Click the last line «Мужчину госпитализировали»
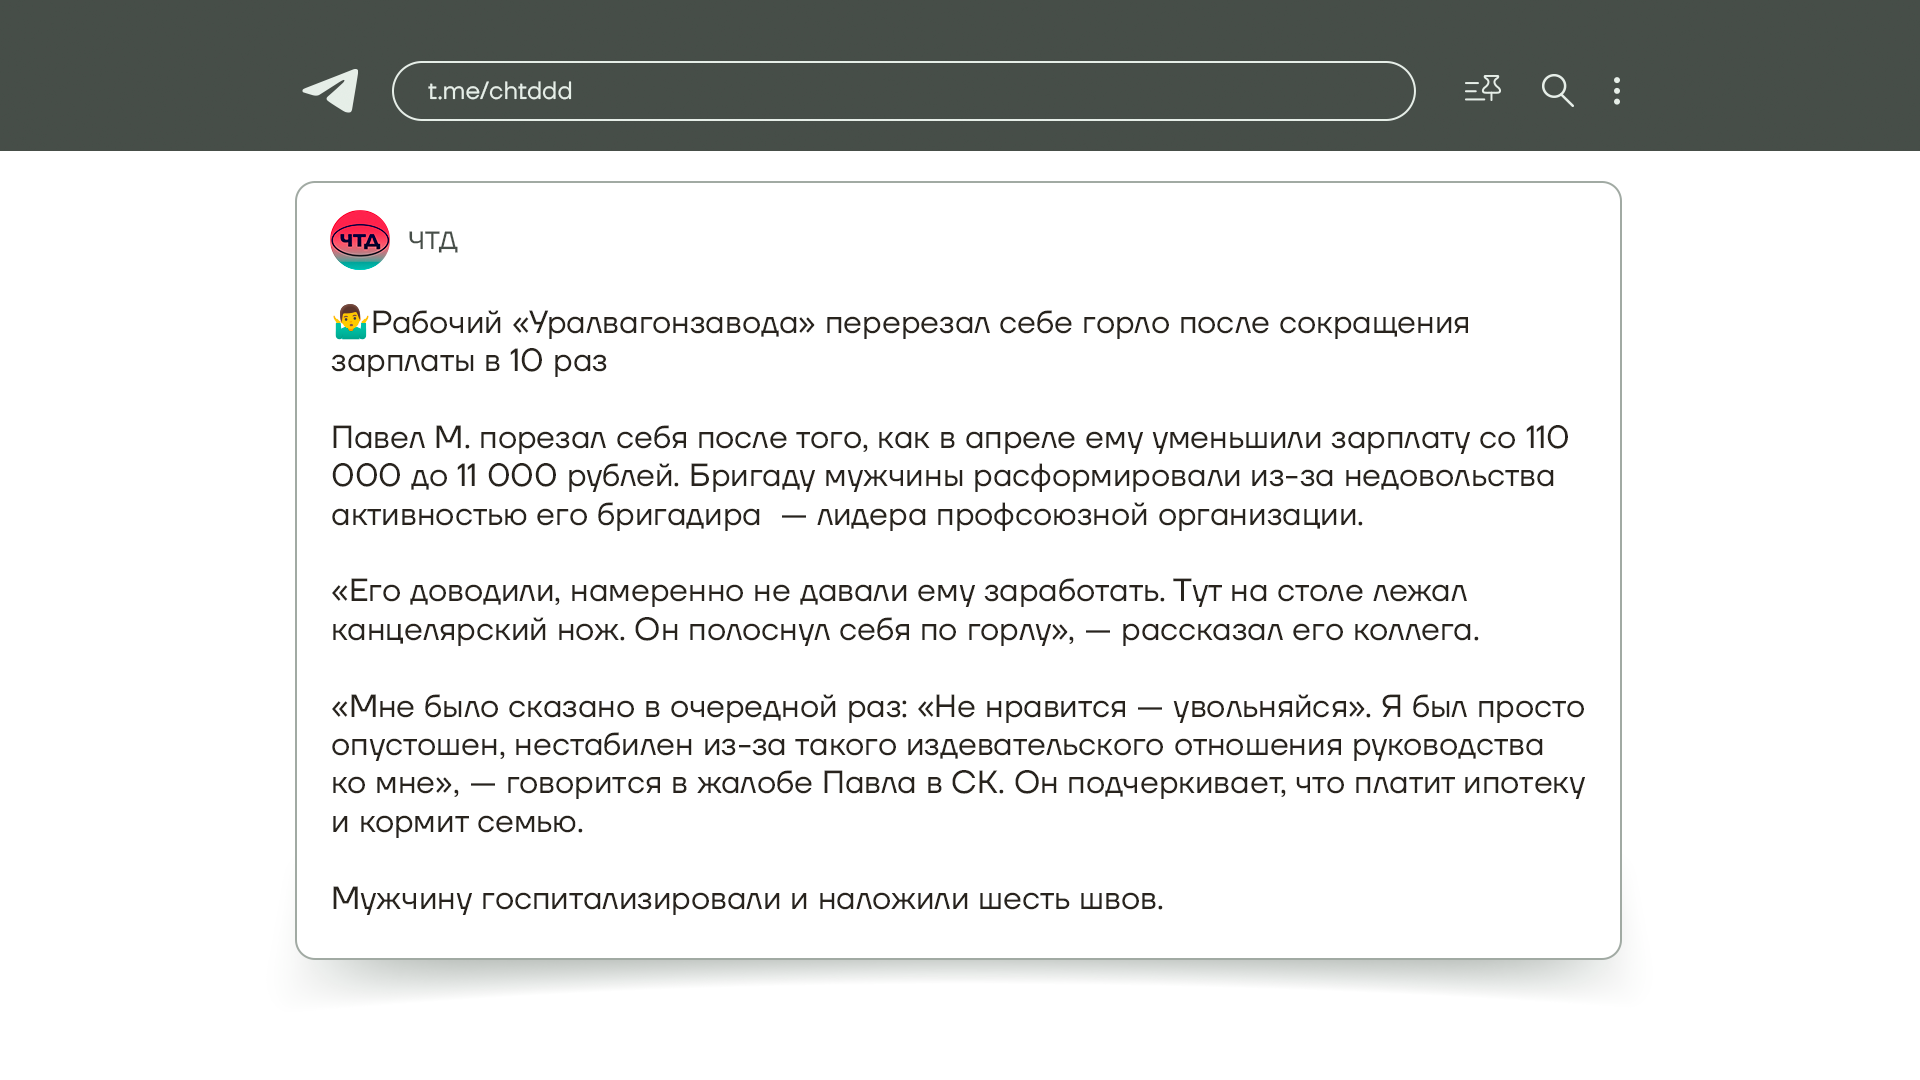1920x1080 pixels. [747, 899]
